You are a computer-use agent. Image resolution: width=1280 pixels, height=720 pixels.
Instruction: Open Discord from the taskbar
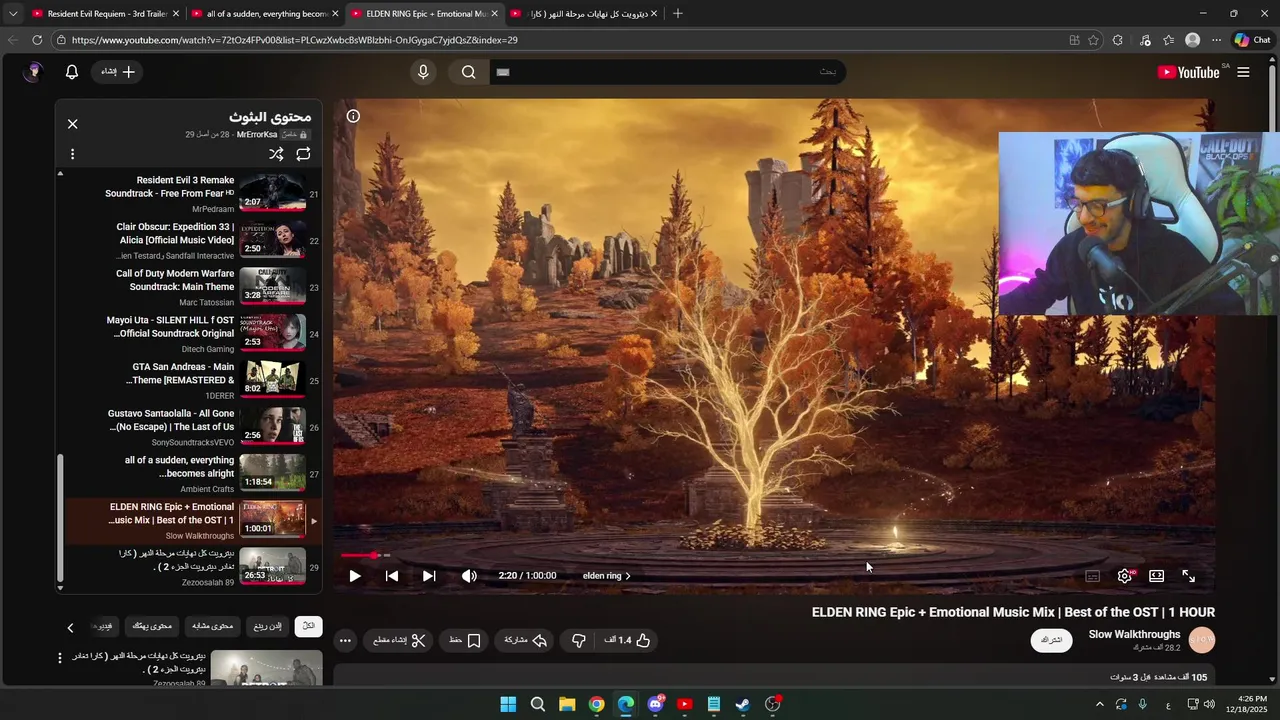656,704
